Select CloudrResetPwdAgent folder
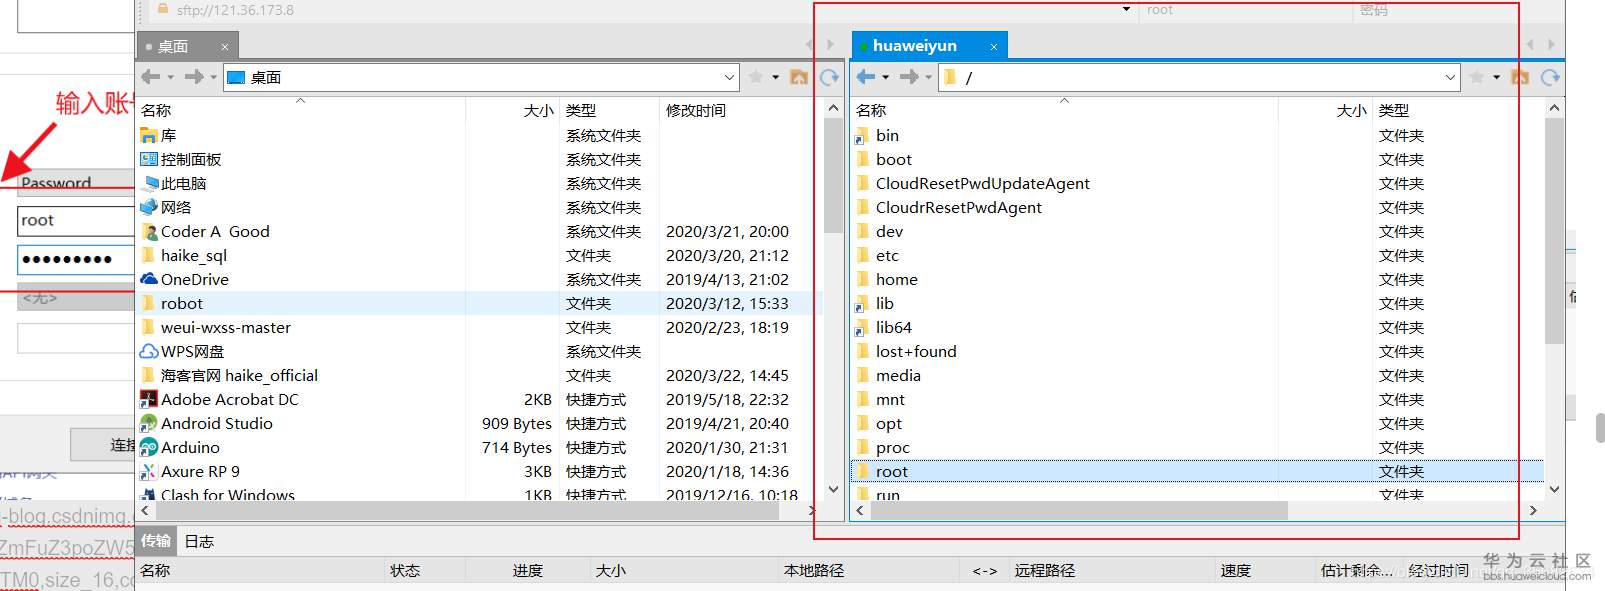This screenshot has width=1605, height=591. pyautogui.click(x=949, y=207)
